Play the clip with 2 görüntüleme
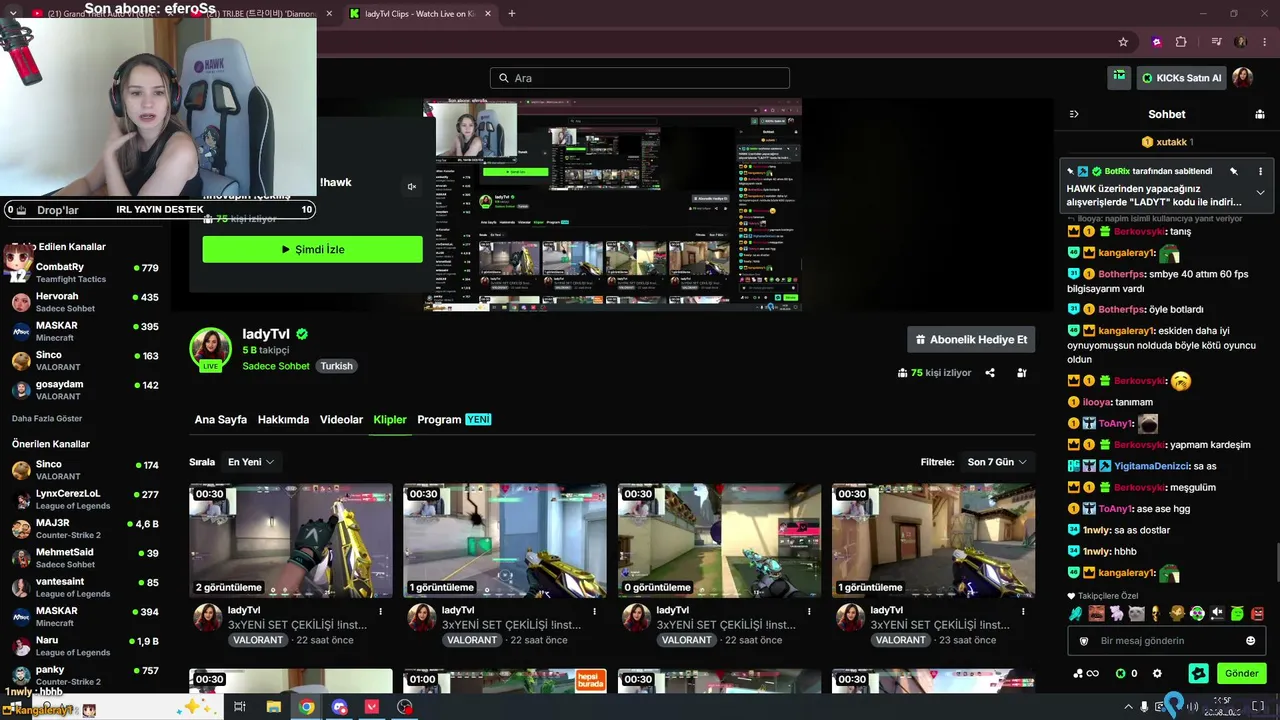This screenshot has height=720, width=1280. (291, 541)
